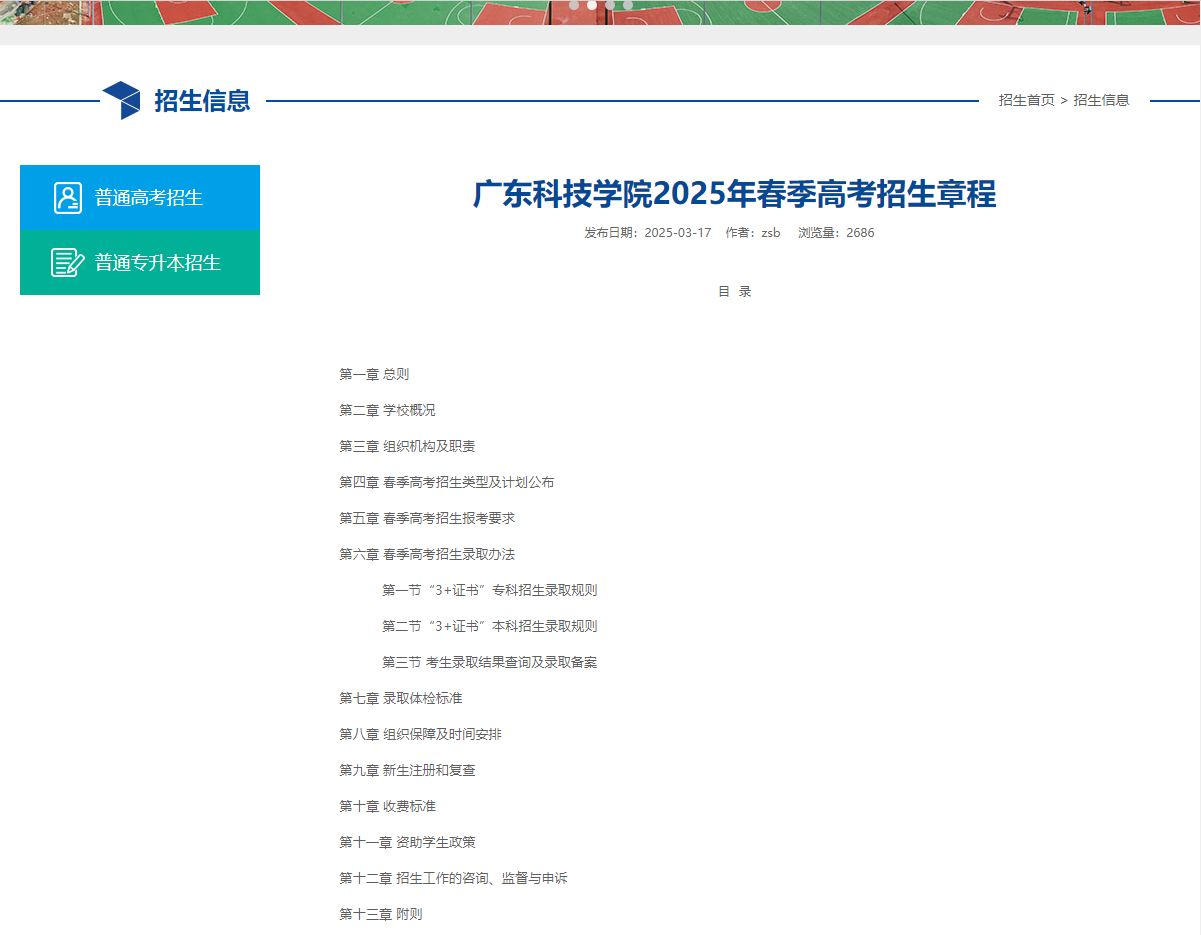The width and height of the screenshot is (1201, 935).
Task: Open 第三节 考生录取结果查询及录取备案
Action: (488, 661)
